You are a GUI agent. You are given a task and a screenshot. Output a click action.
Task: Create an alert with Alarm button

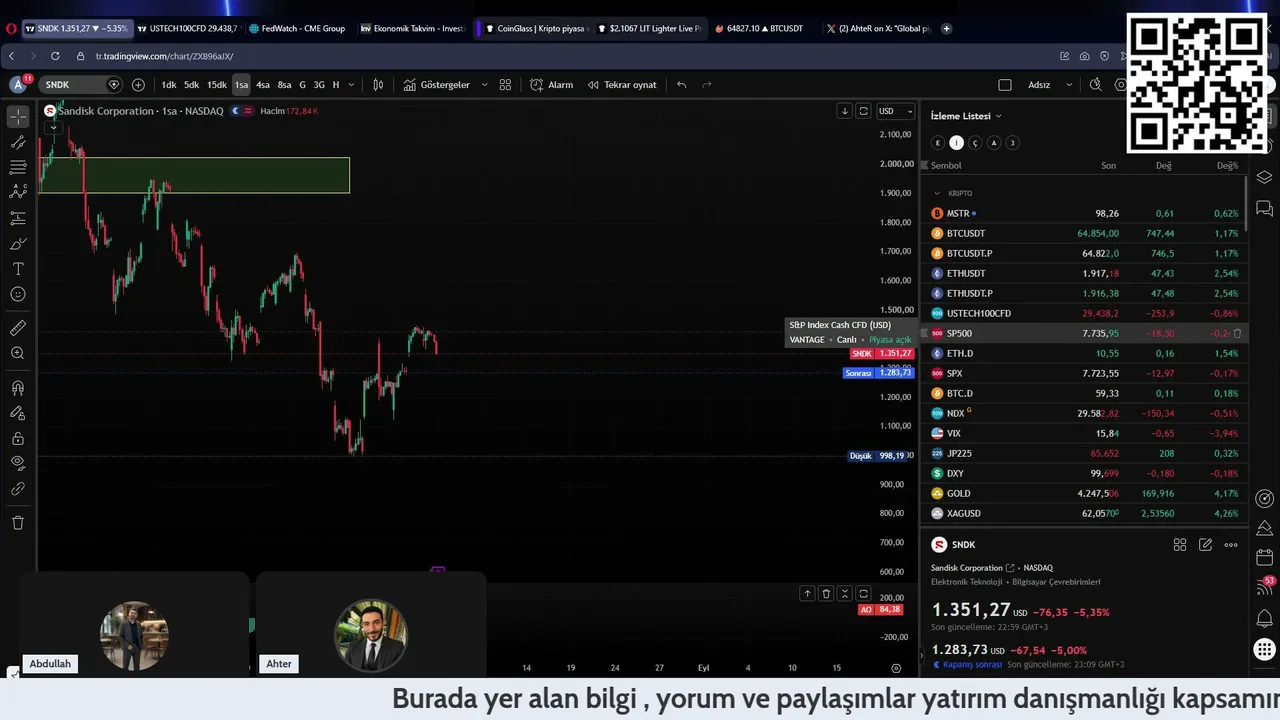coord(552,85)
